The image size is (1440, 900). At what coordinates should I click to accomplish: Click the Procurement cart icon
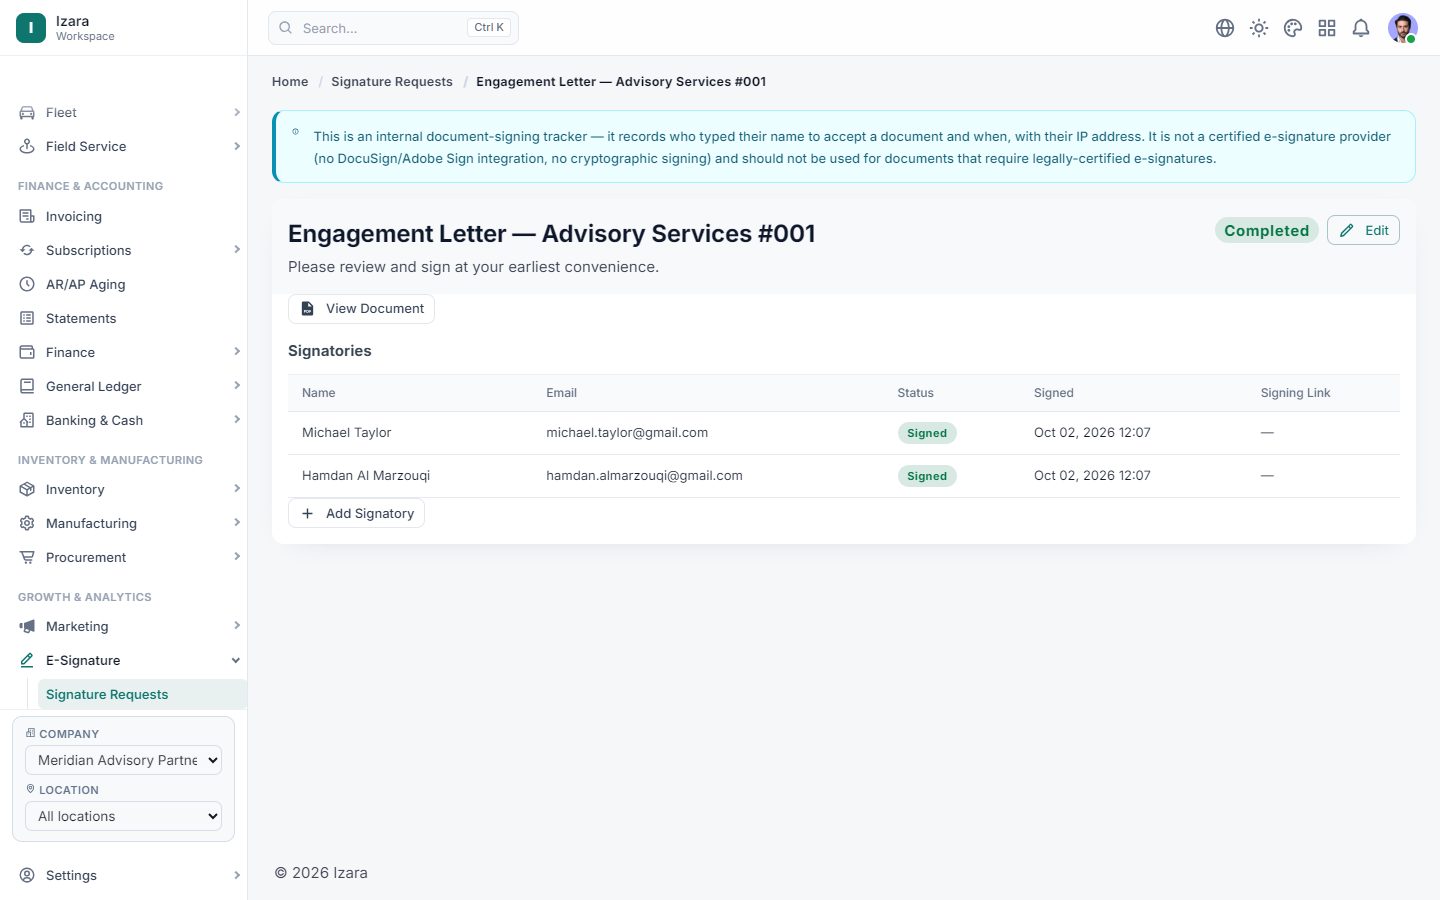click(x=27, y=558)
